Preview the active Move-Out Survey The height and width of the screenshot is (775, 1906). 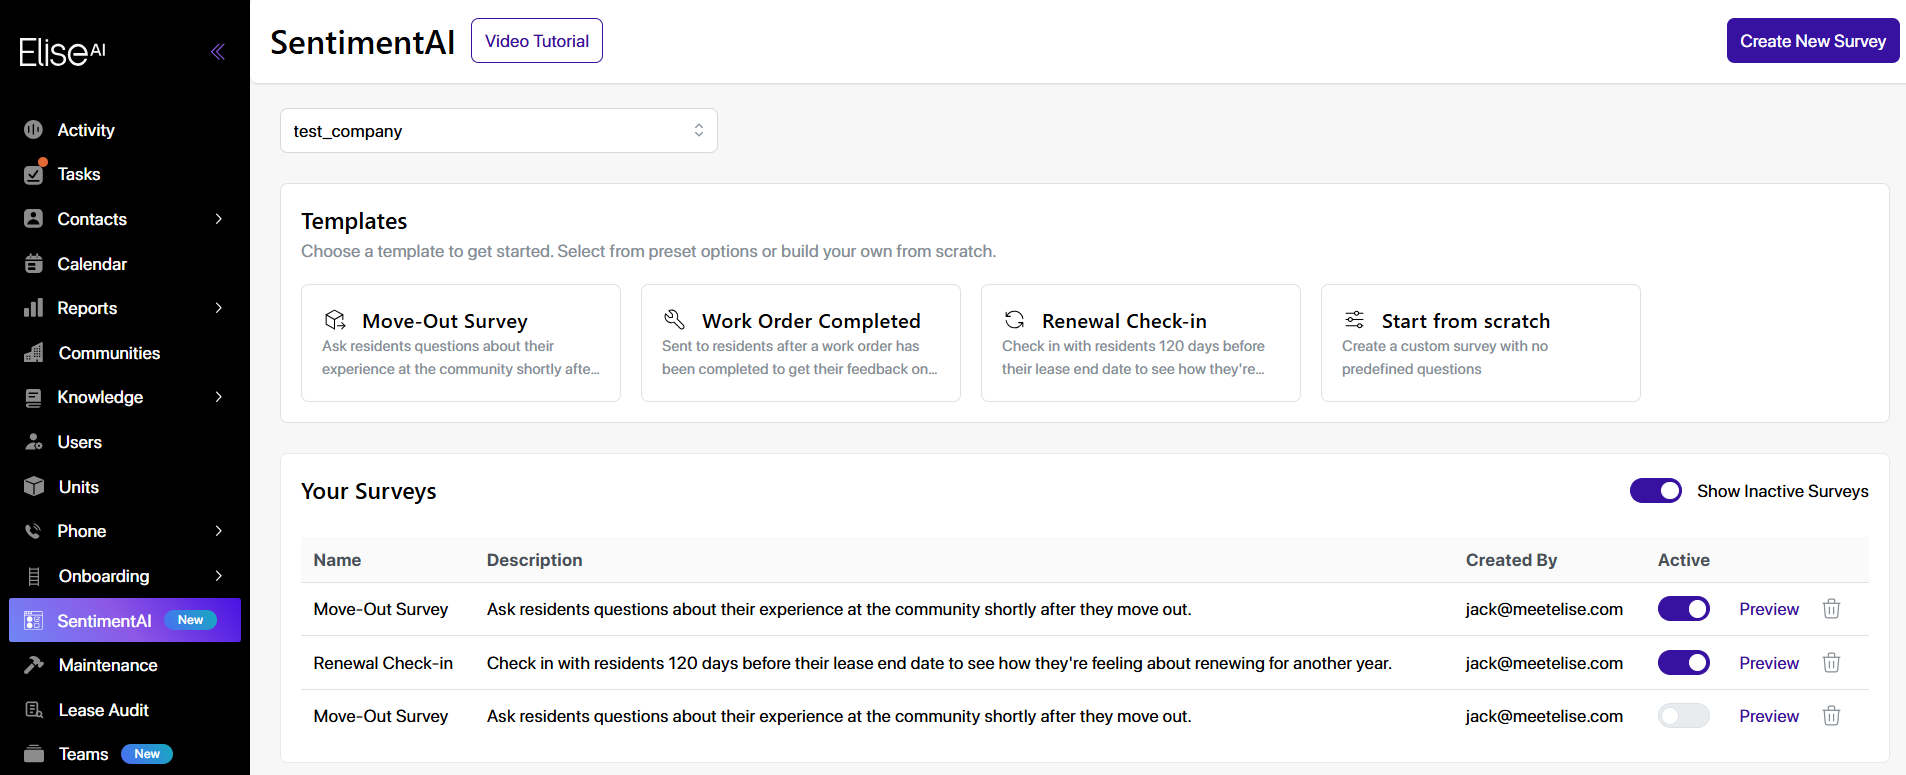point(1769,609)
